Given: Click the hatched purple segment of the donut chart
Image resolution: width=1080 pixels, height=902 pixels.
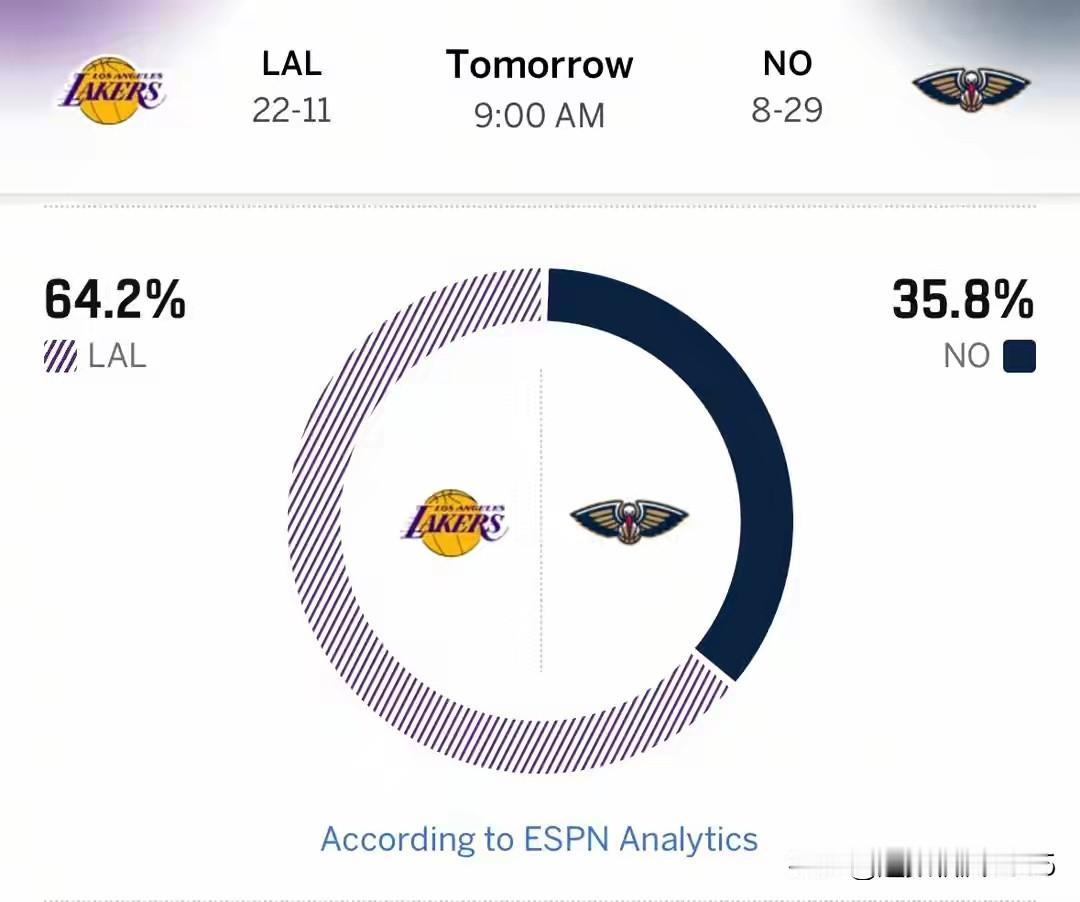Looking at the screenshot, I should click(x=330, y=560).
